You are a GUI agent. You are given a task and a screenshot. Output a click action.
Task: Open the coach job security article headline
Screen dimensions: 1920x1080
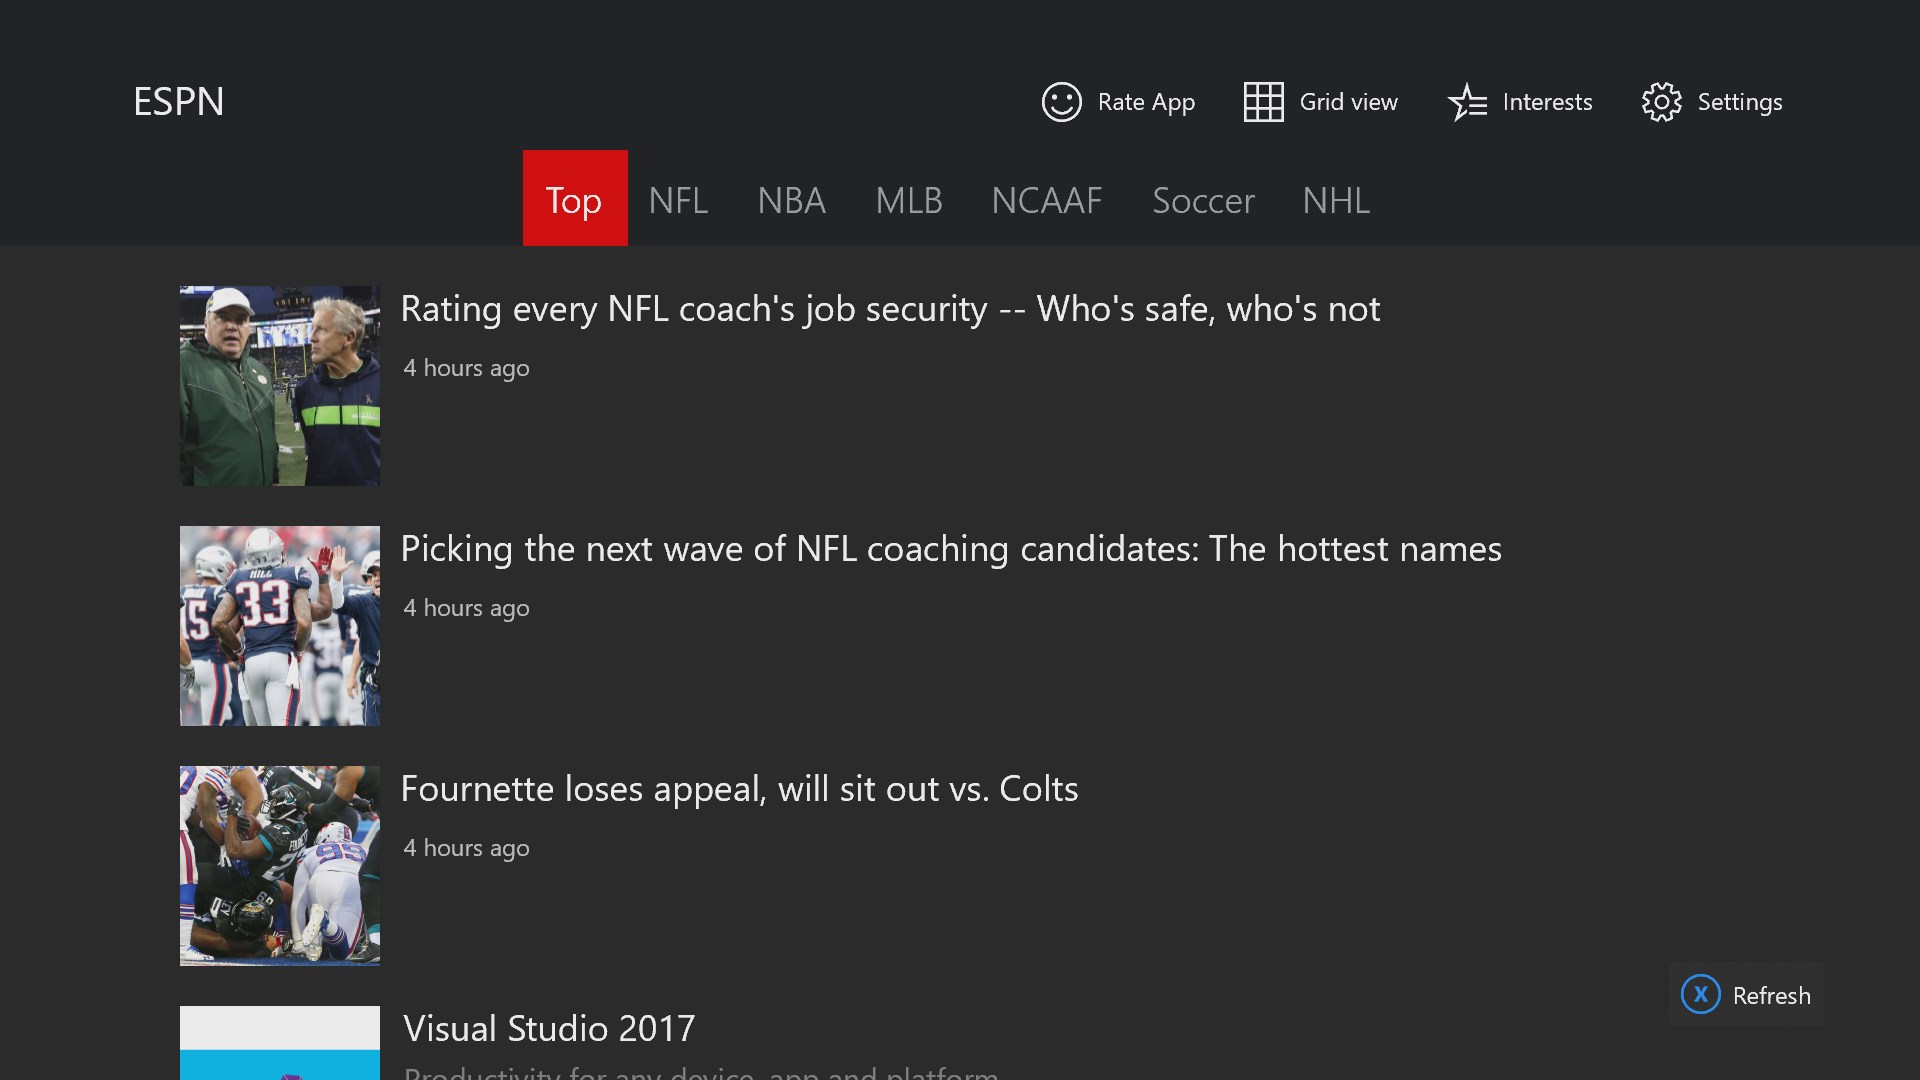coord(890,309)
